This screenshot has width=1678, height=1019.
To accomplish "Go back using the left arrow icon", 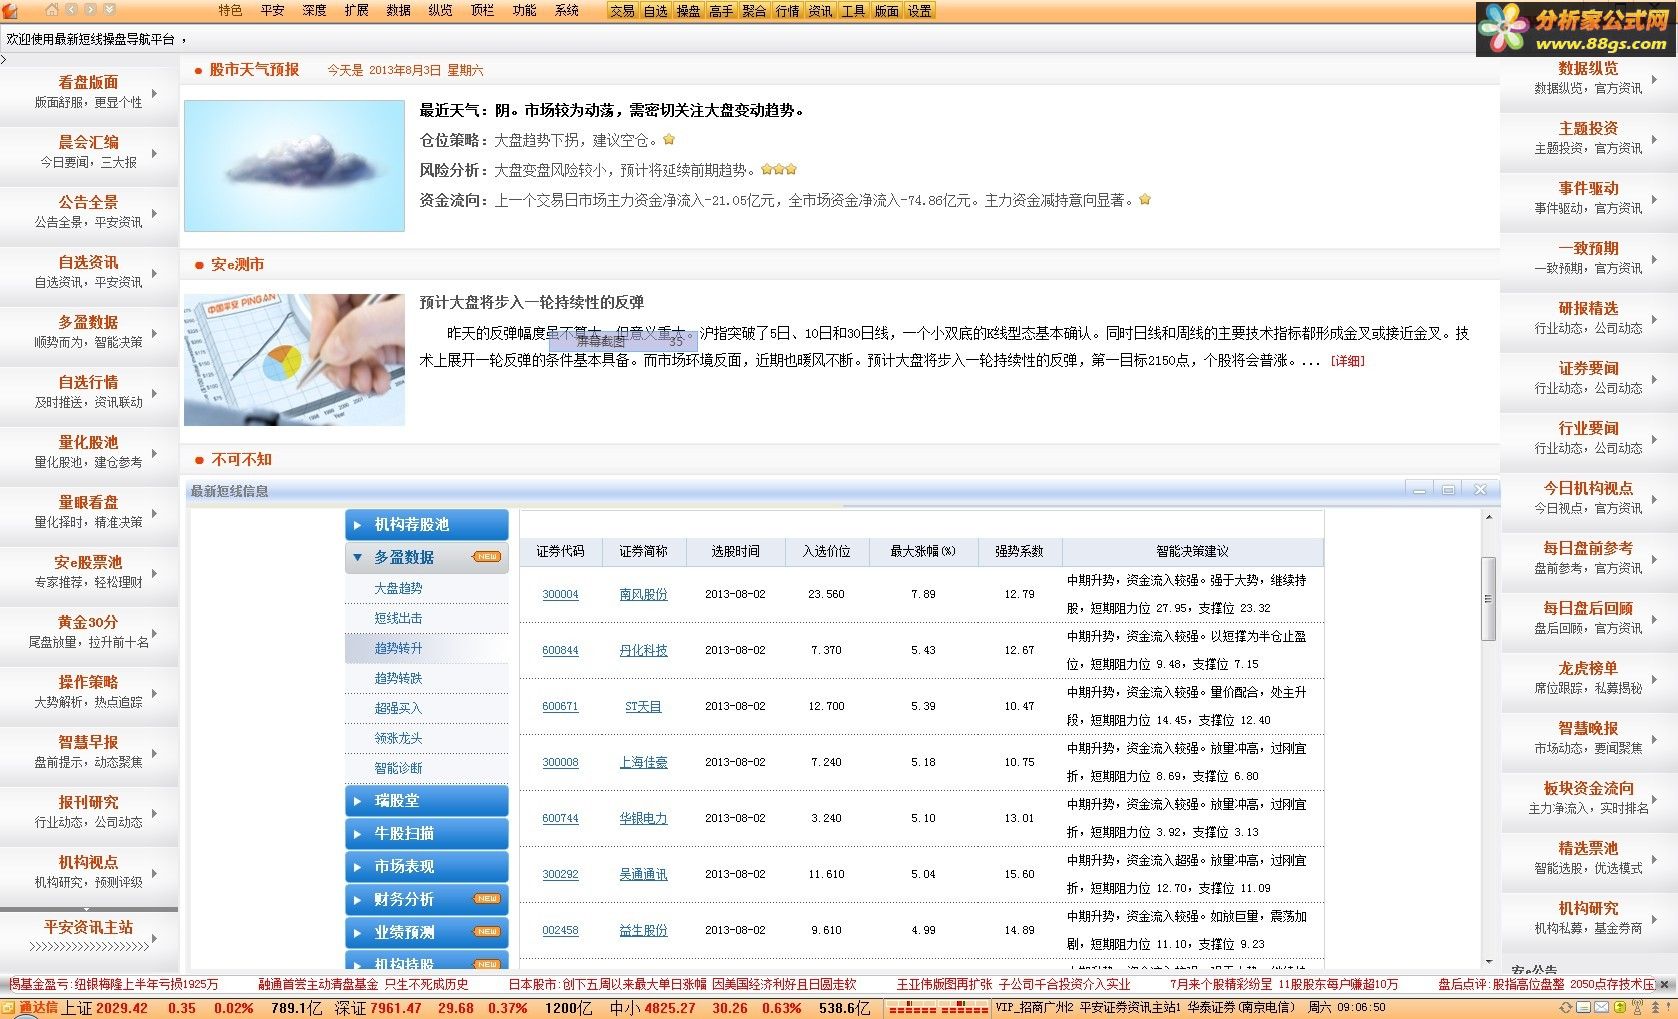I will pyautogui.click(x=71, y=9).
